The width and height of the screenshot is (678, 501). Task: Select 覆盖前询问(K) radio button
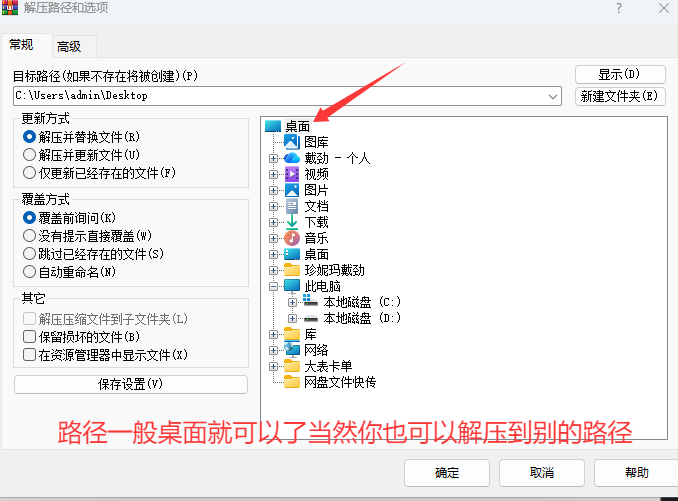[x=29, y=217]
